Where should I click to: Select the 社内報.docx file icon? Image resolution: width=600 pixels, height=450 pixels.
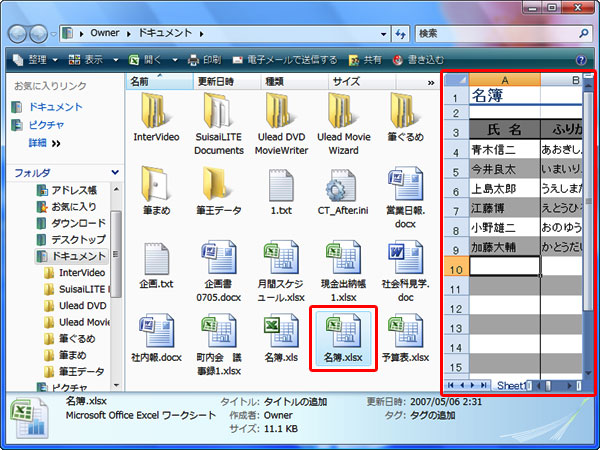156,331
